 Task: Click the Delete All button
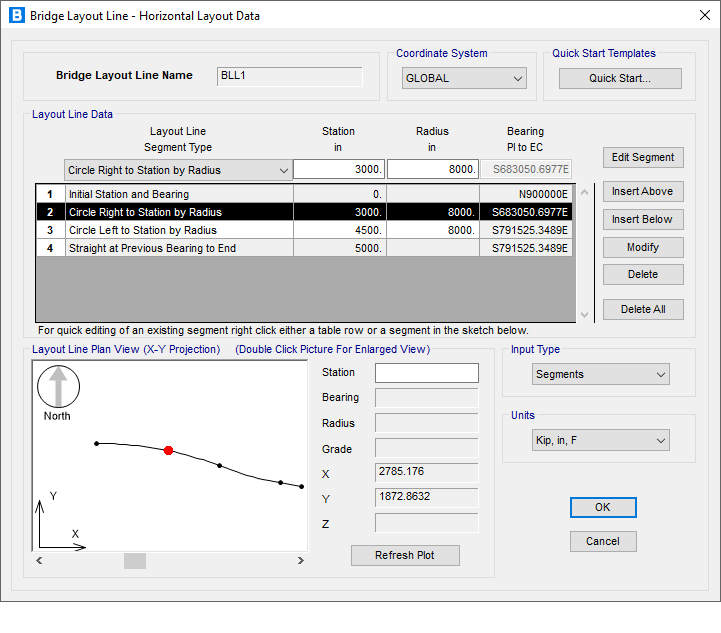click(643, 309)
